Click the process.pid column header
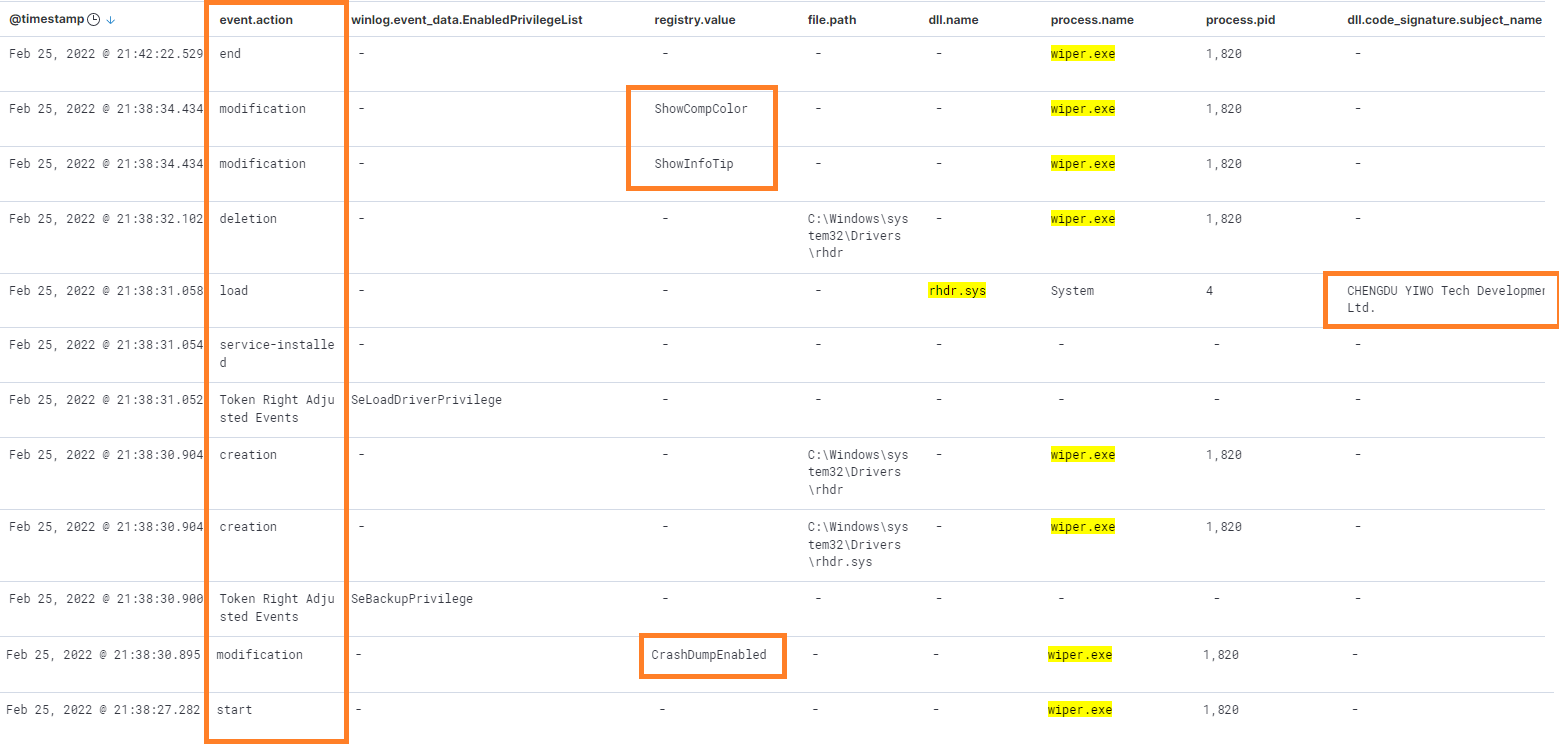The image size is (1559, 753). point(1240,20)
